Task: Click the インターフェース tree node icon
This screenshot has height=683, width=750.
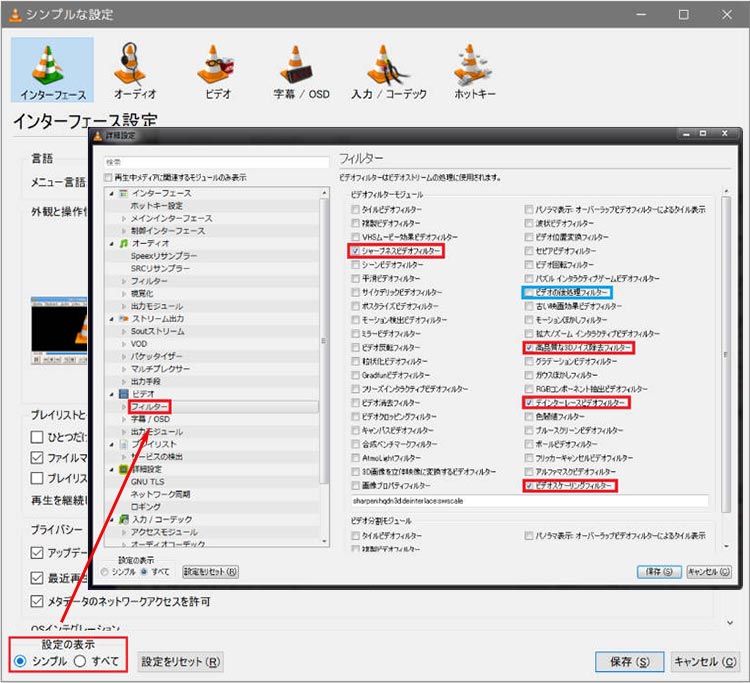Action: click(123, 193)
